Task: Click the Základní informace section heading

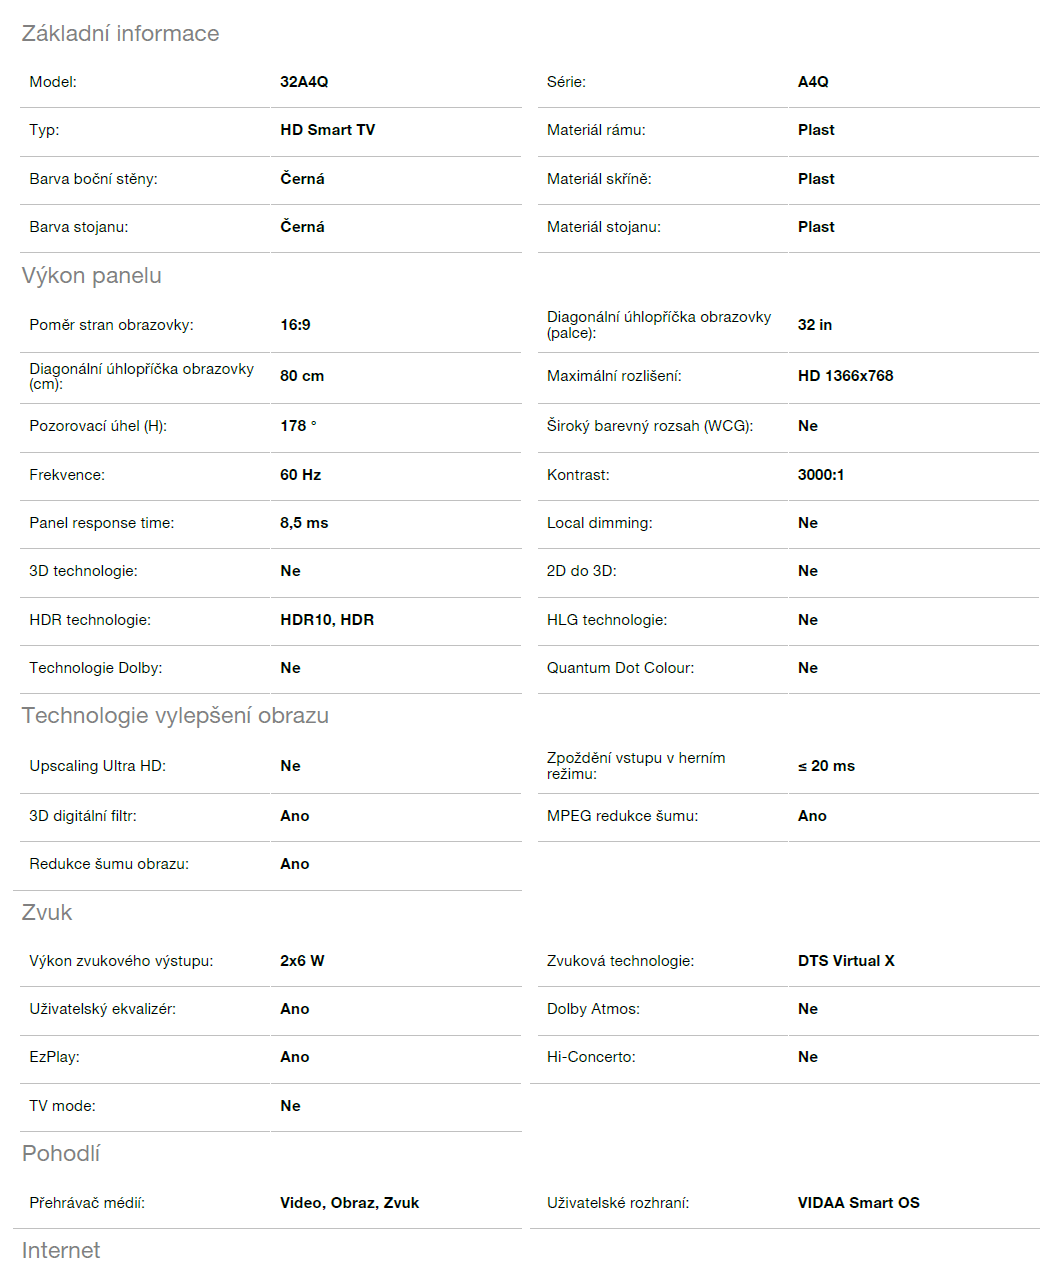Action: coord(120,34)
